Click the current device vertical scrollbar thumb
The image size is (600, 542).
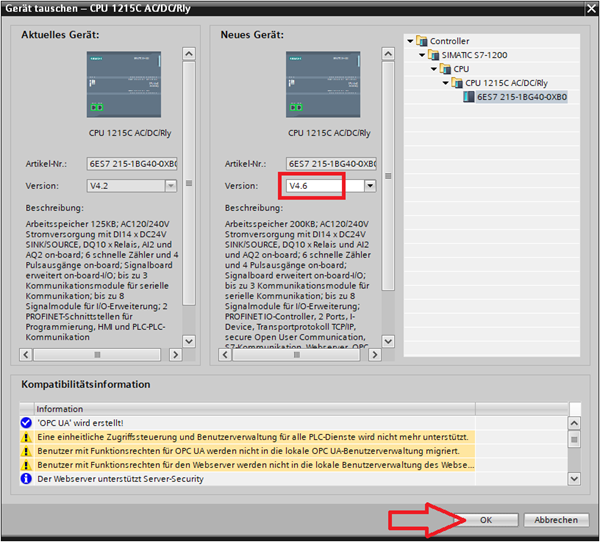(x=189, y=183)
